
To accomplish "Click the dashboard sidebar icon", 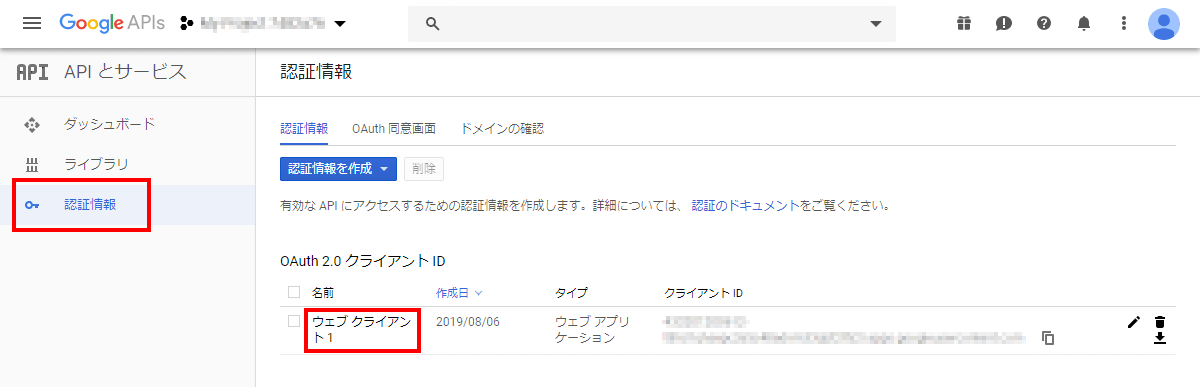I will click(31, 125).
